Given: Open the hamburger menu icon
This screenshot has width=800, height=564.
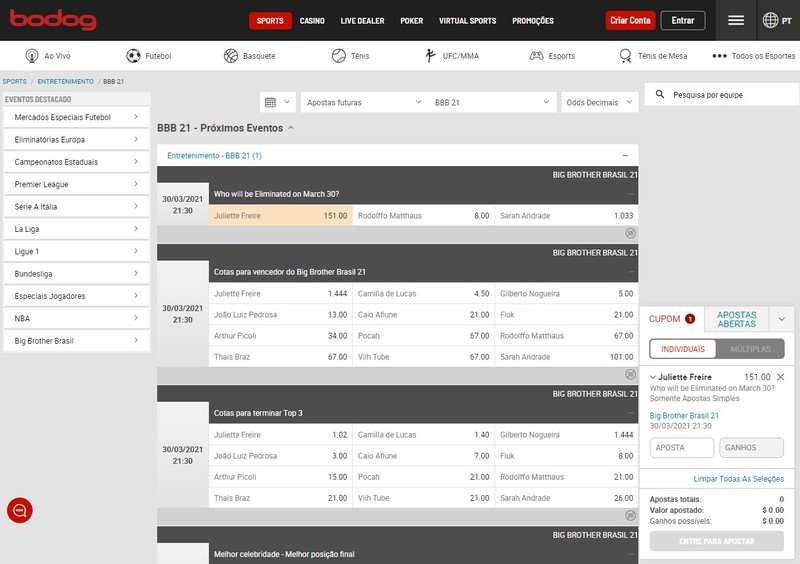Looking at the screenshot, I should click(x=736, y=20).
